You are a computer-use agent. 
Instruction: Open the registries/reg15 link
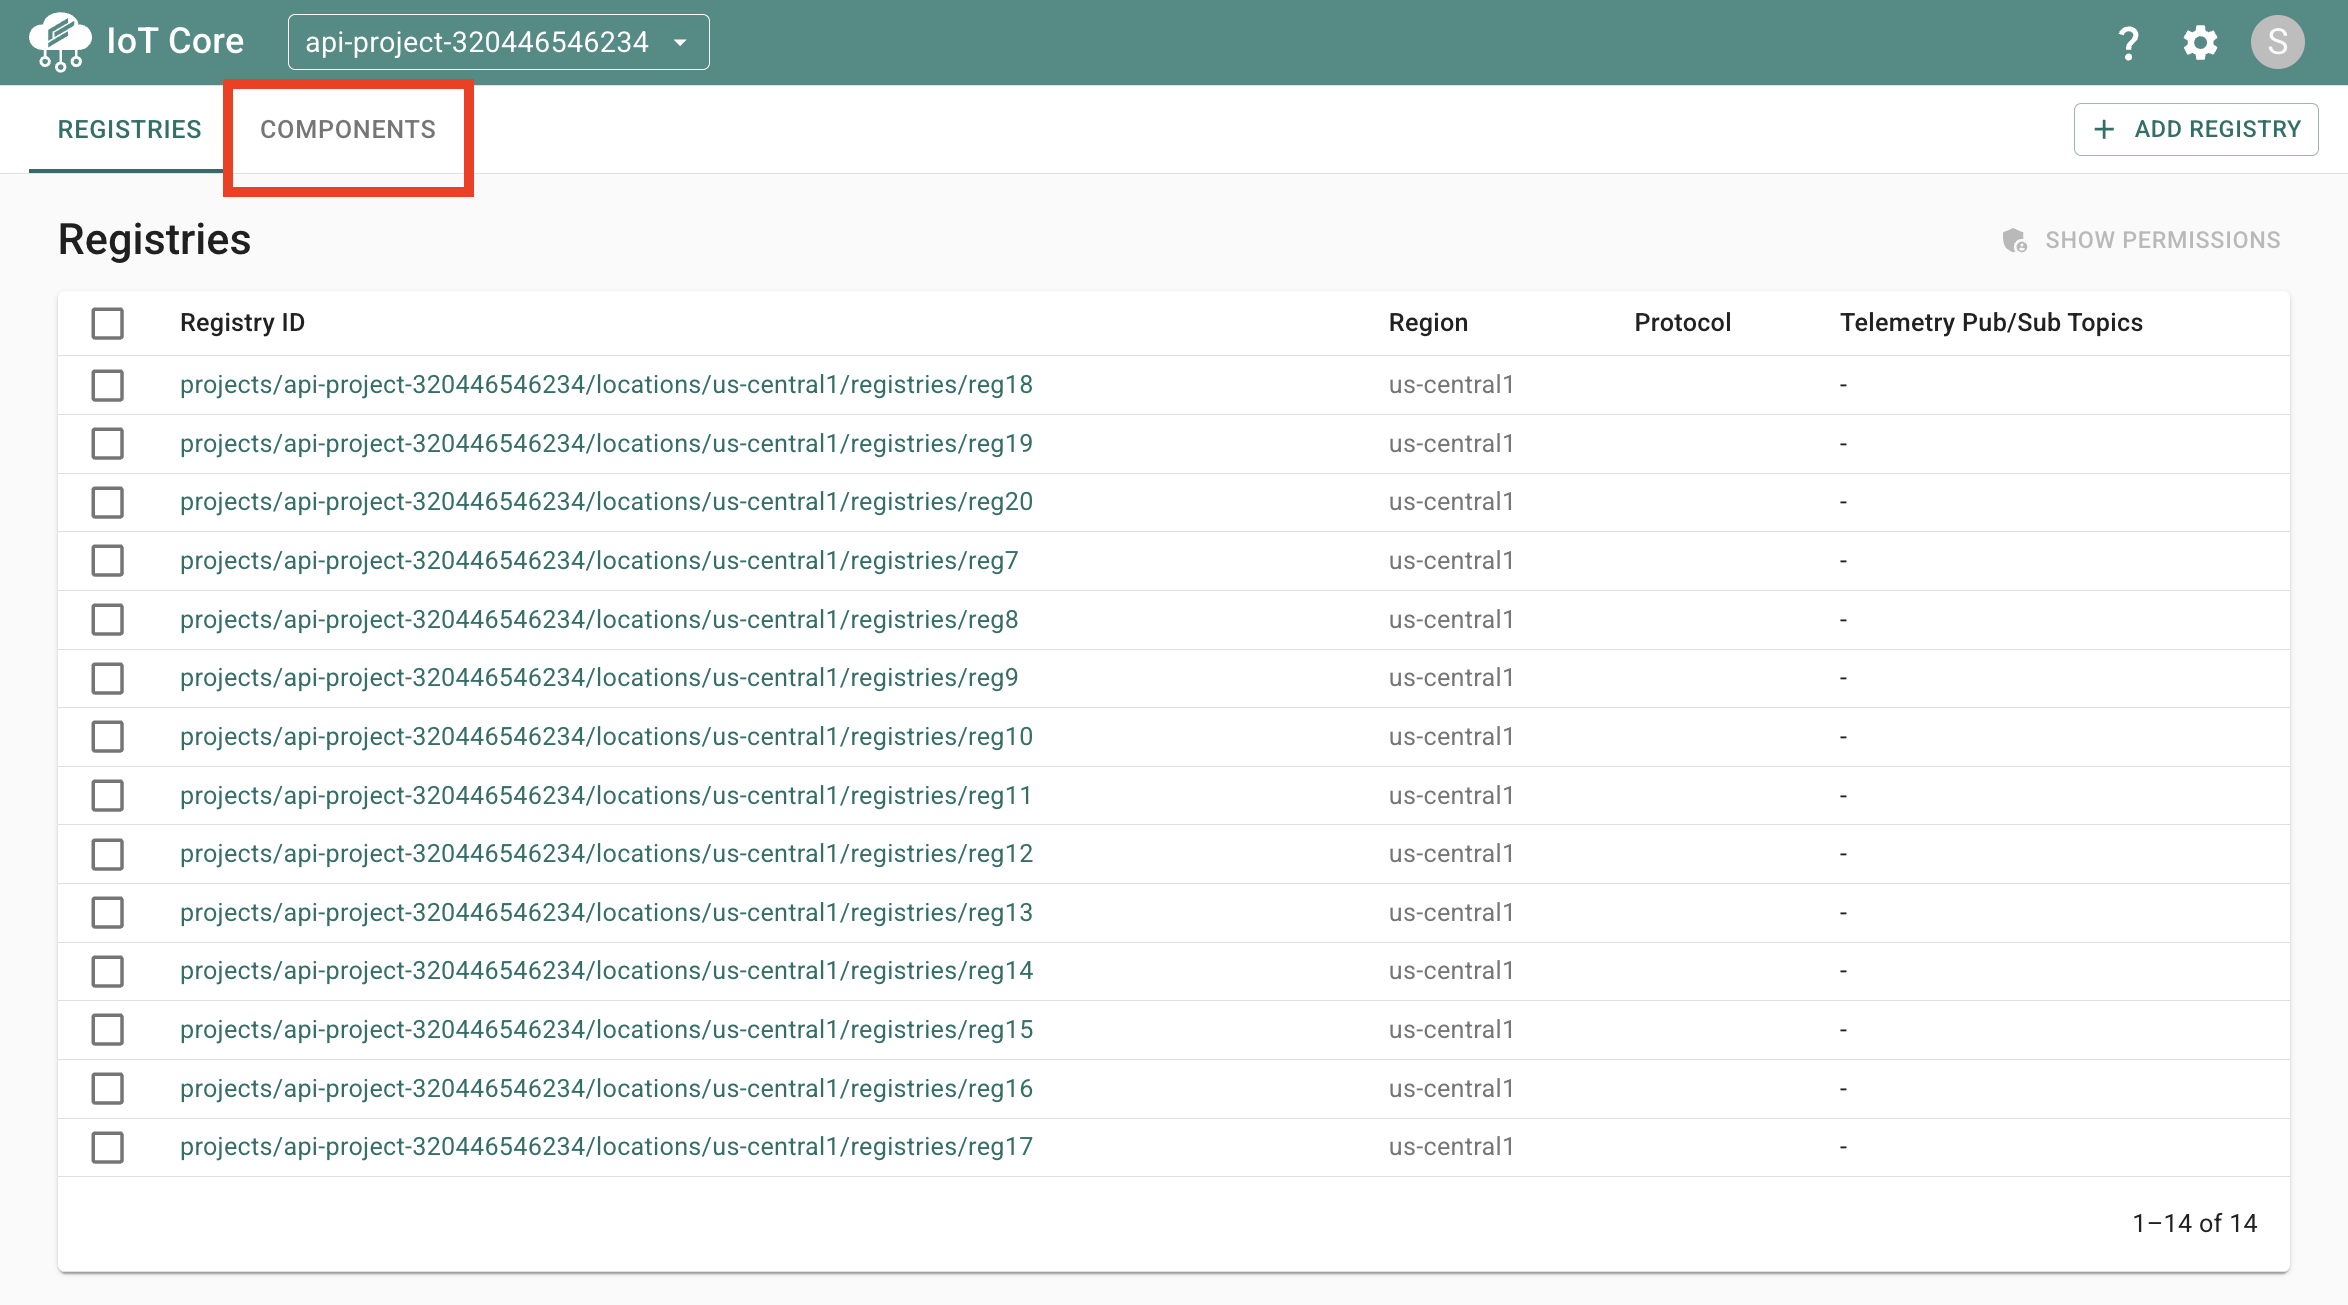(606, 1030)
